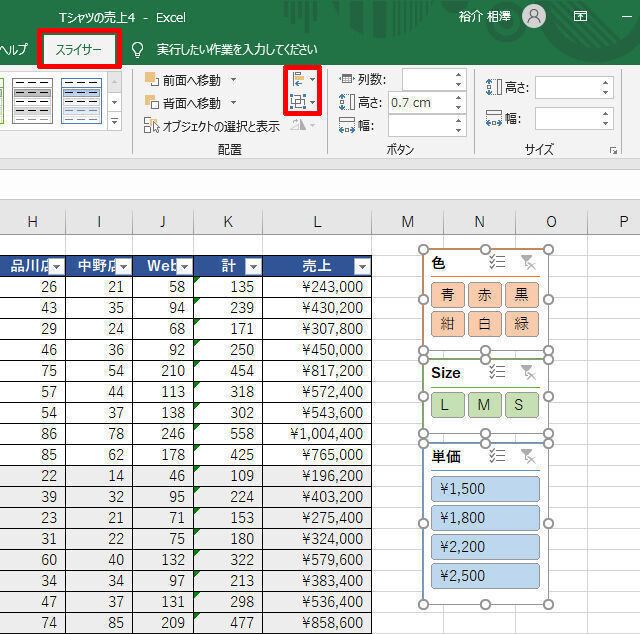Click the サイズ group 高さ field
This screenshot has height=634, width=640.
567,87
